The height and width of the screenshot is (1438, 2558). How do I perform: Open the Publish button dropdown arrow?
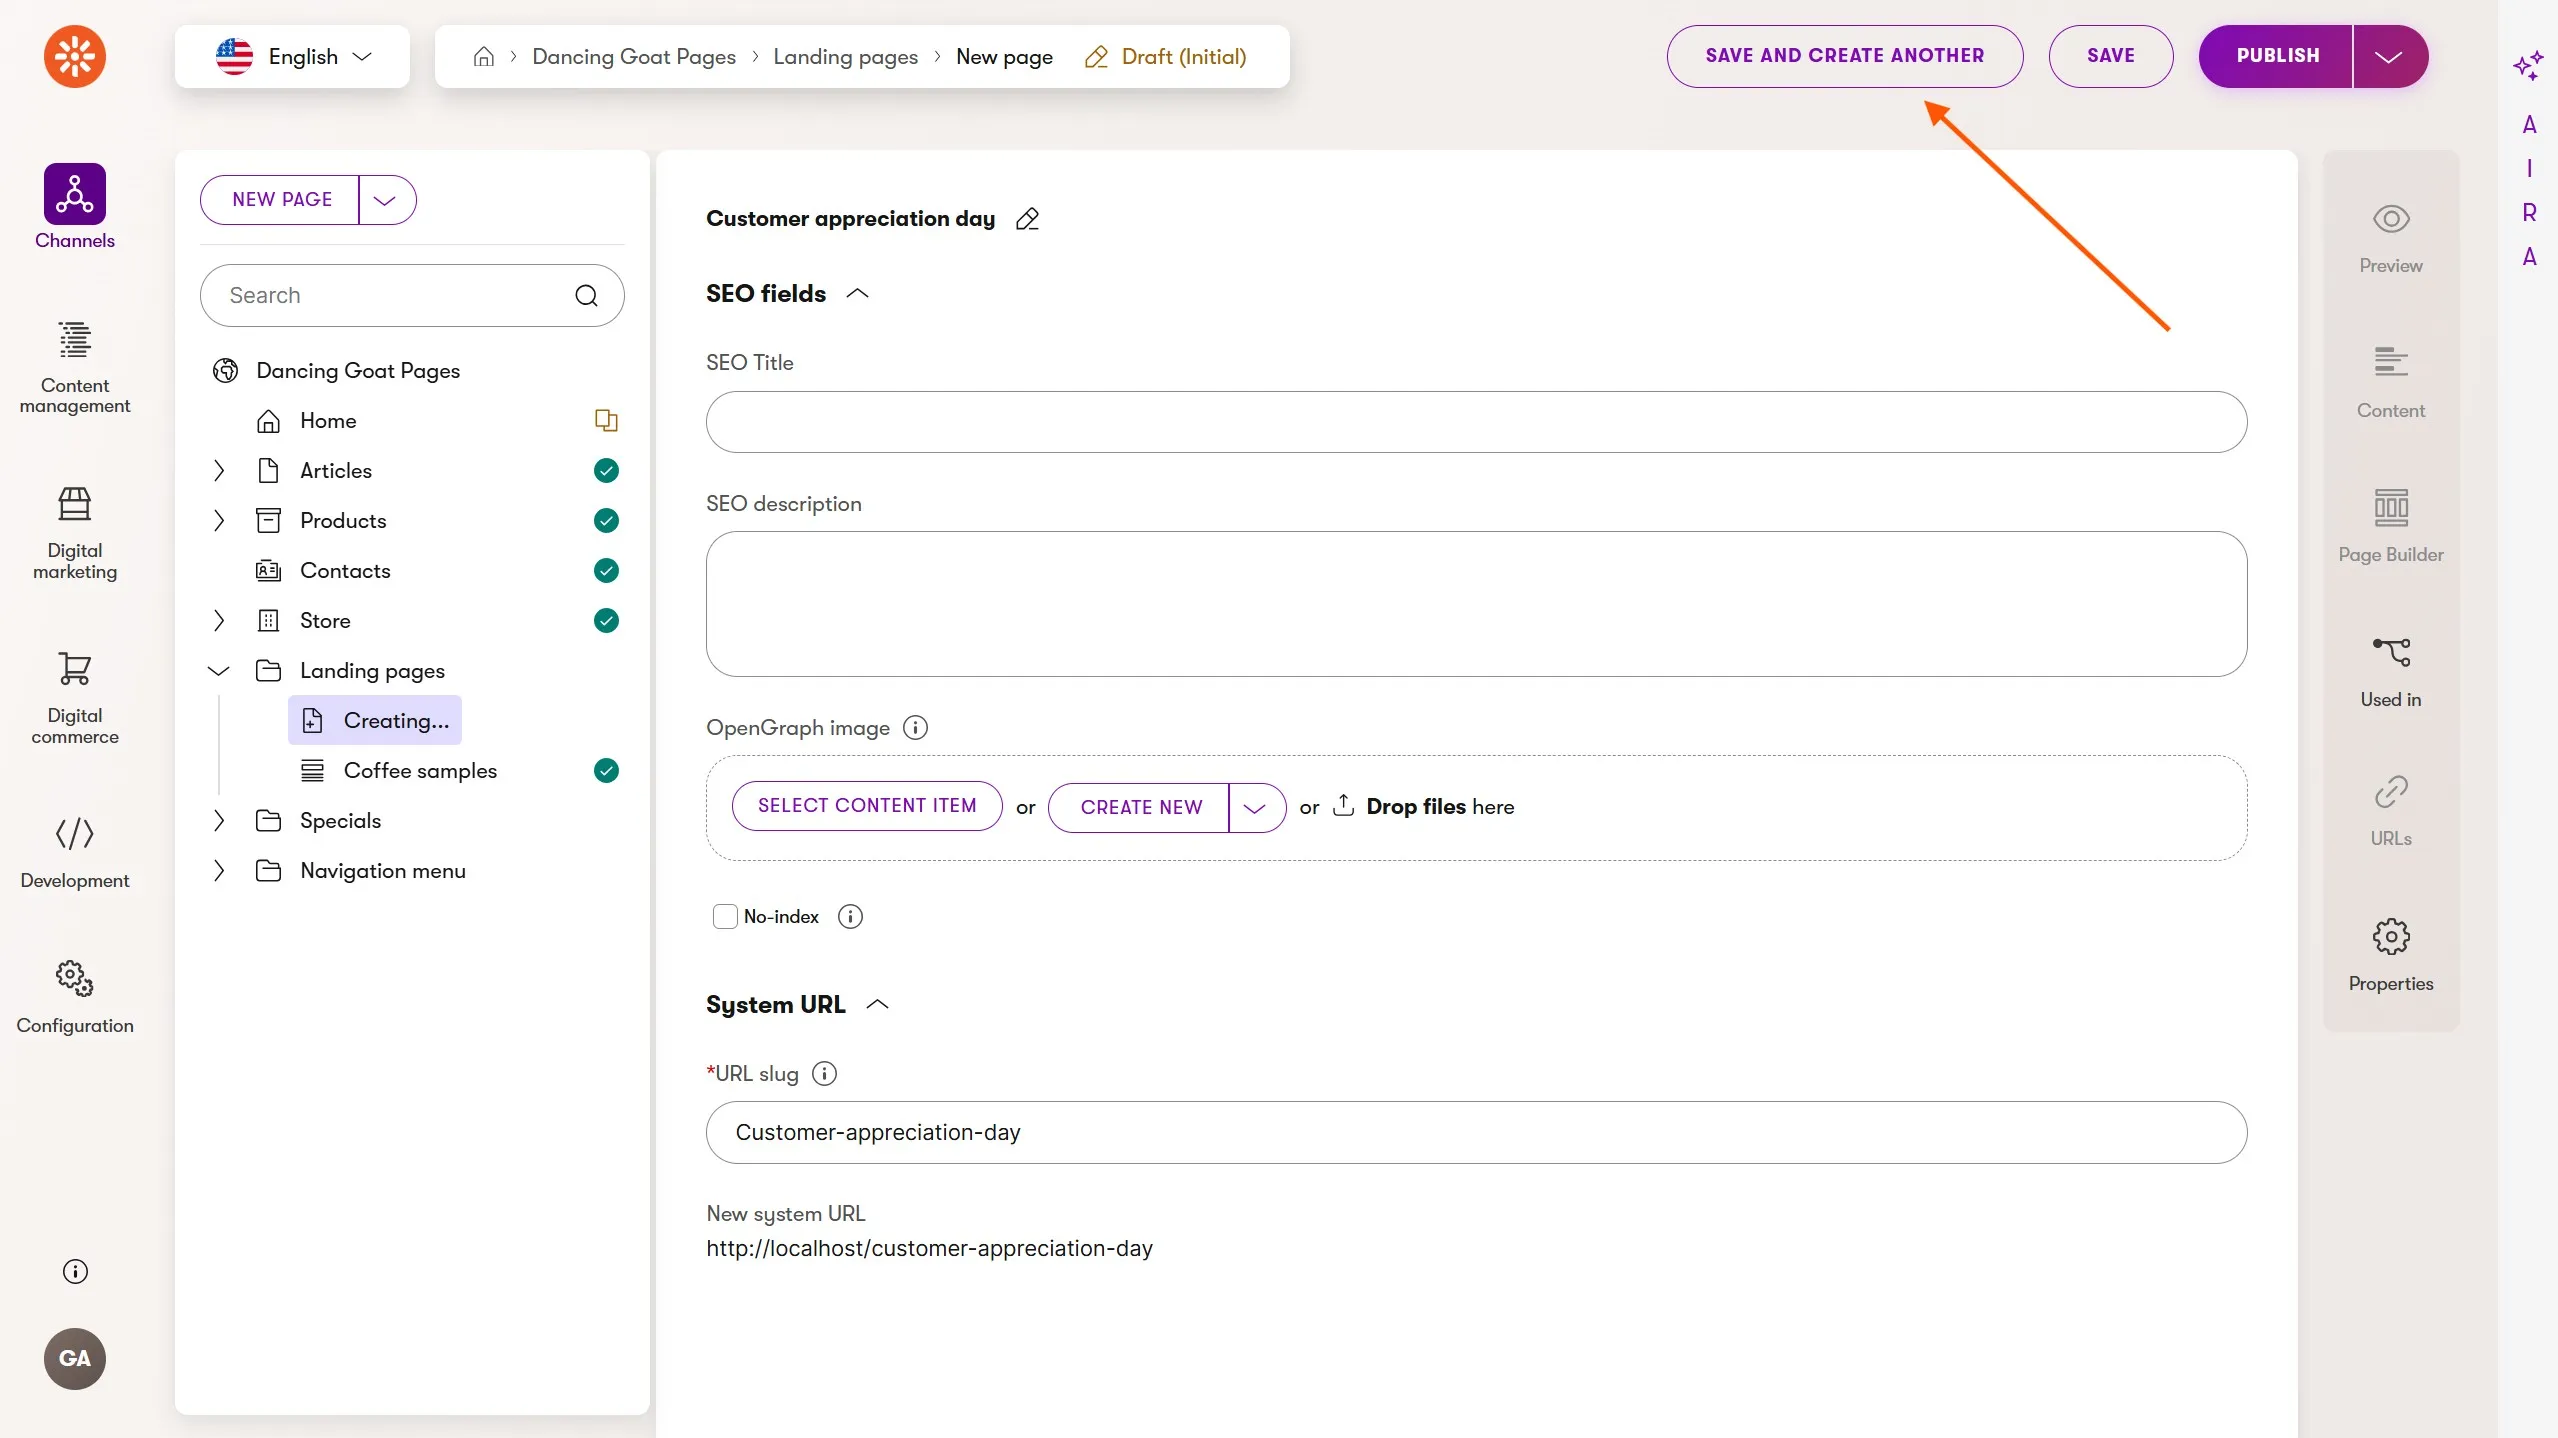pyautogui.click(x=2389, y=57)
